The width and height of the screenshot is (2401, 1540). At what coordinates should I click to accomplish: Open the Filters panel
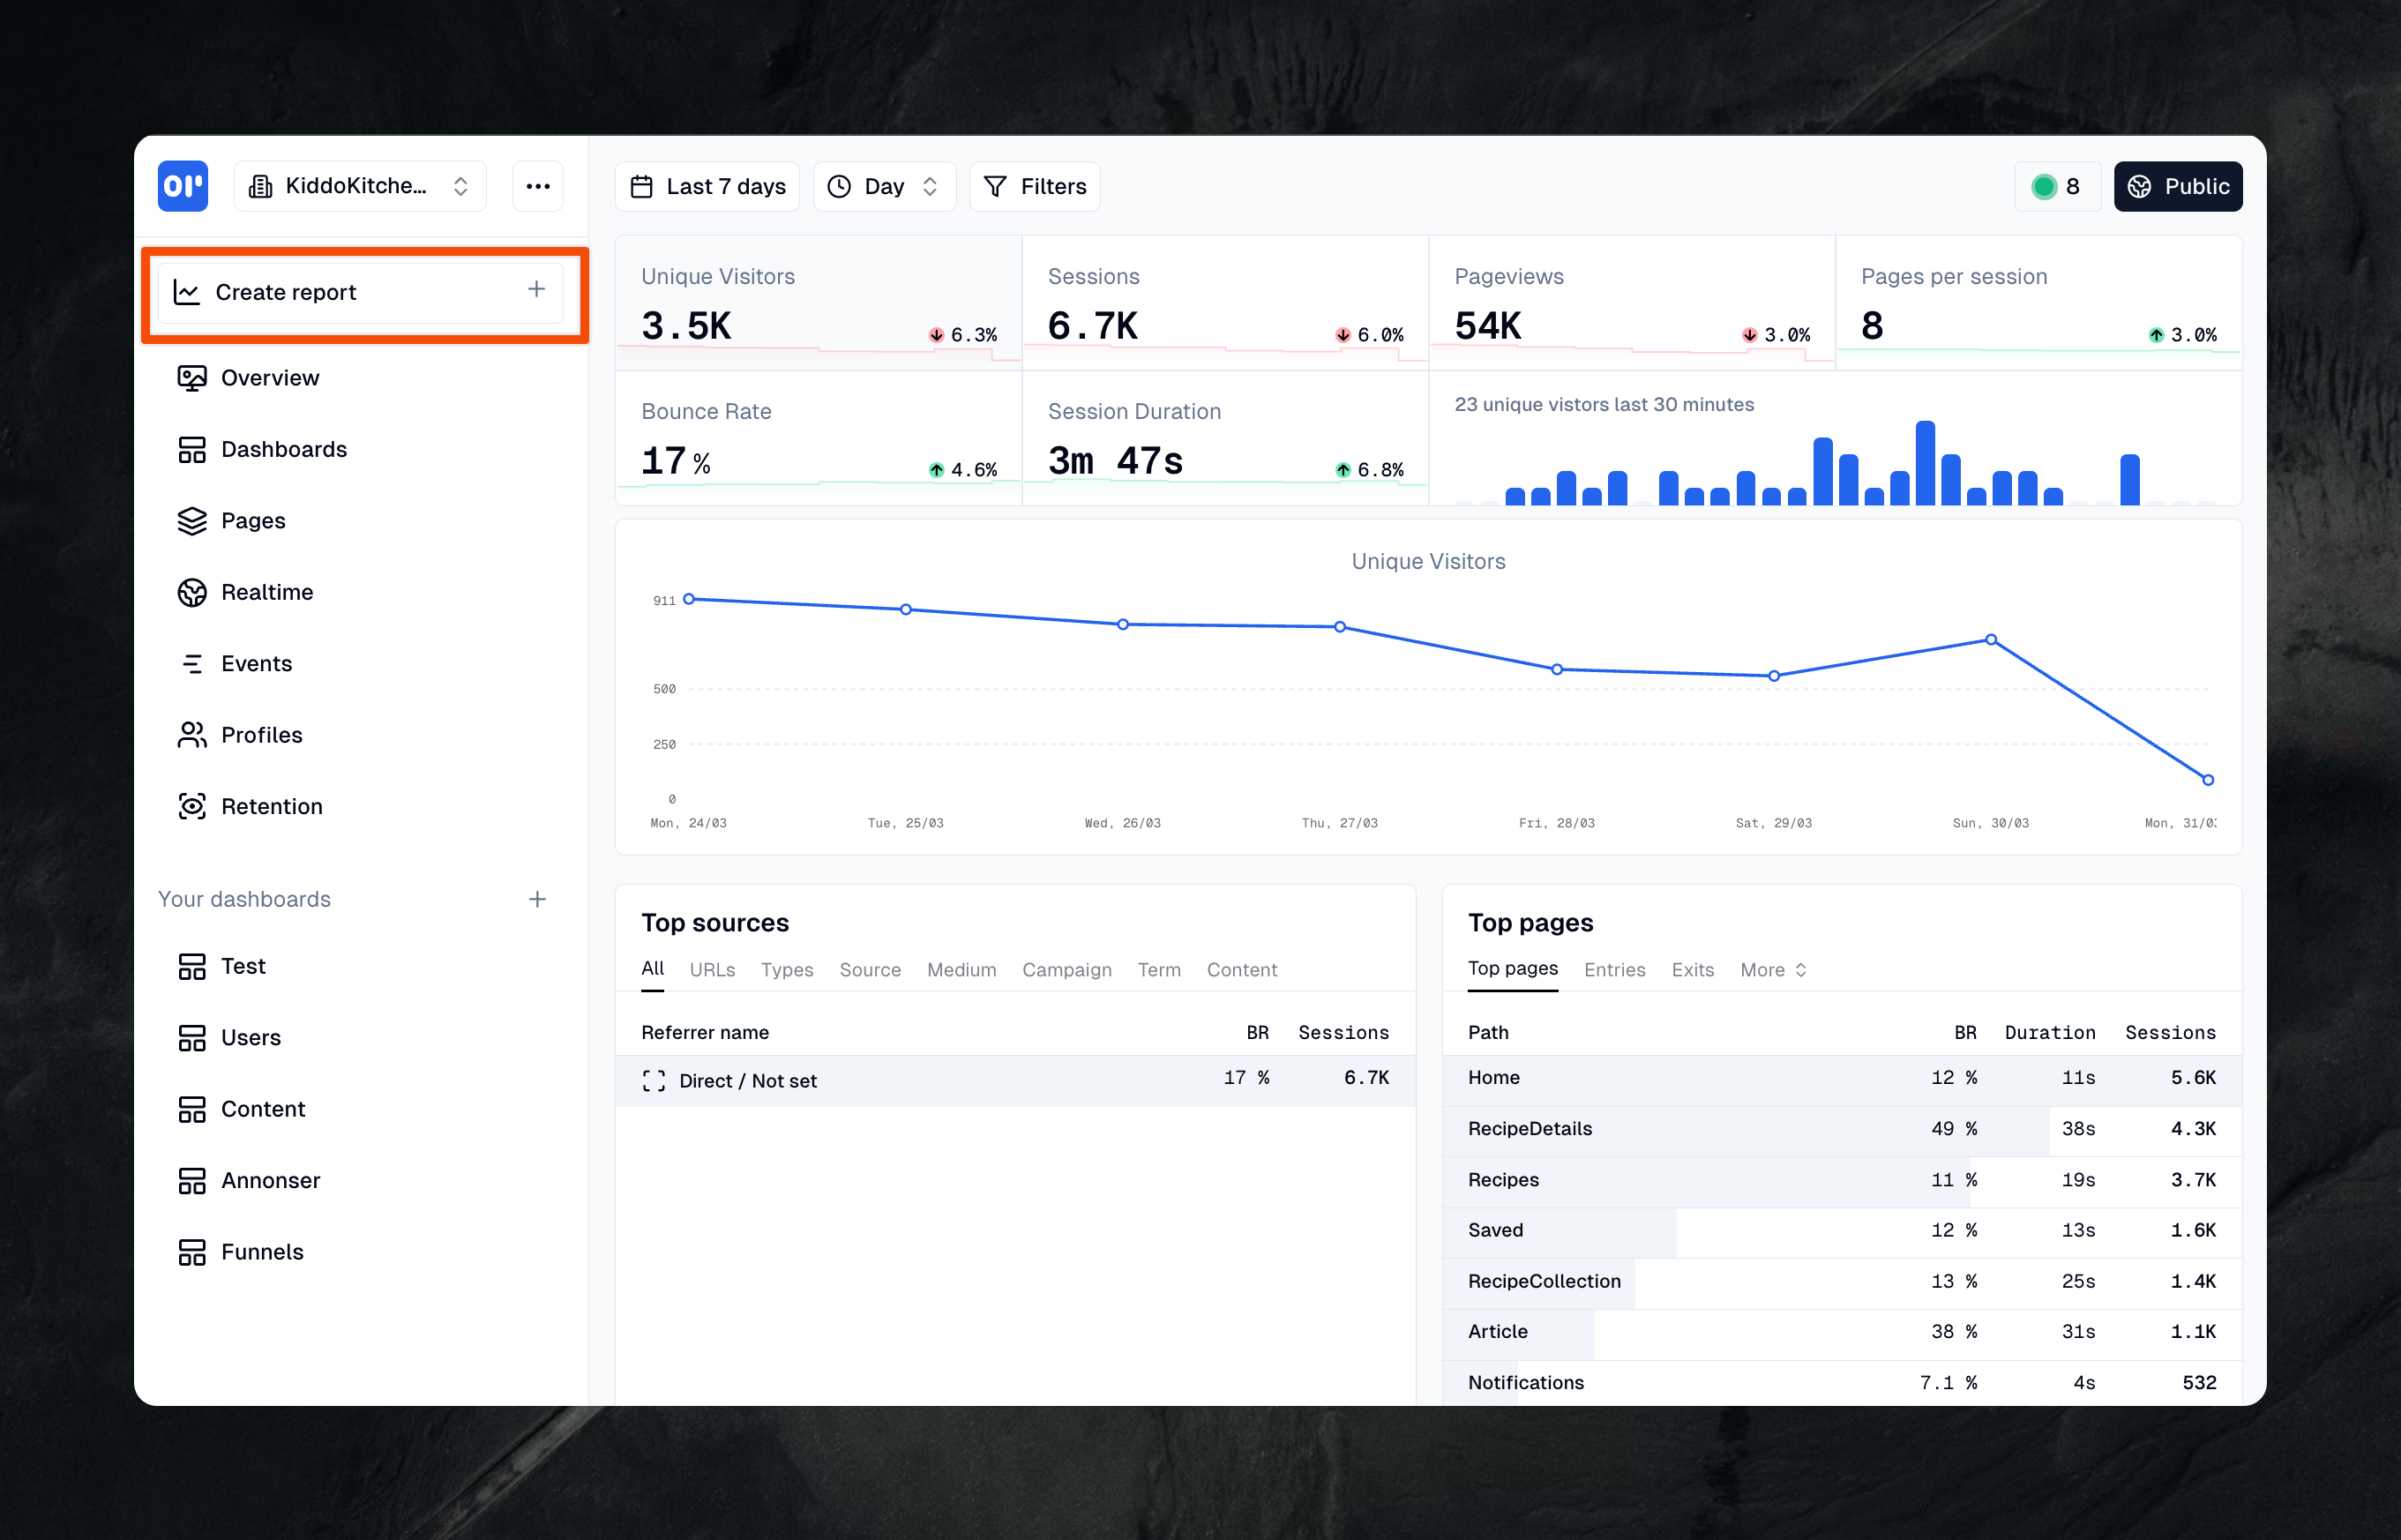(1034, 186)
